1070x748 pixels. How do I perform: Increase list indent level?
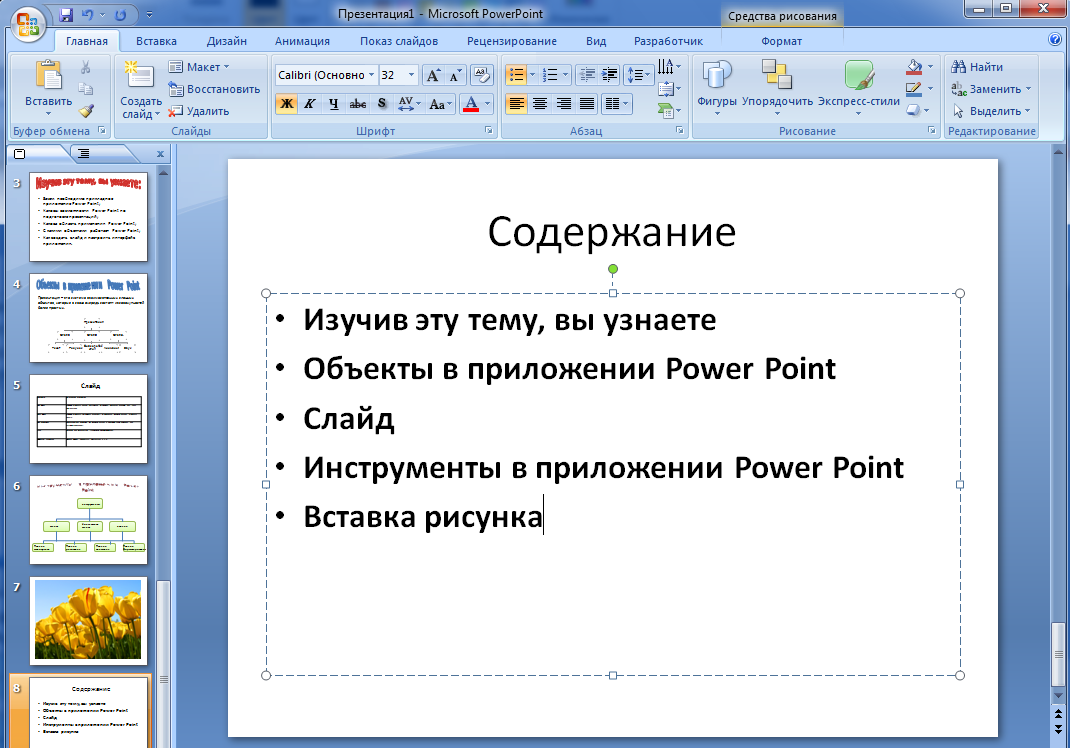click(x=609, y=75)
